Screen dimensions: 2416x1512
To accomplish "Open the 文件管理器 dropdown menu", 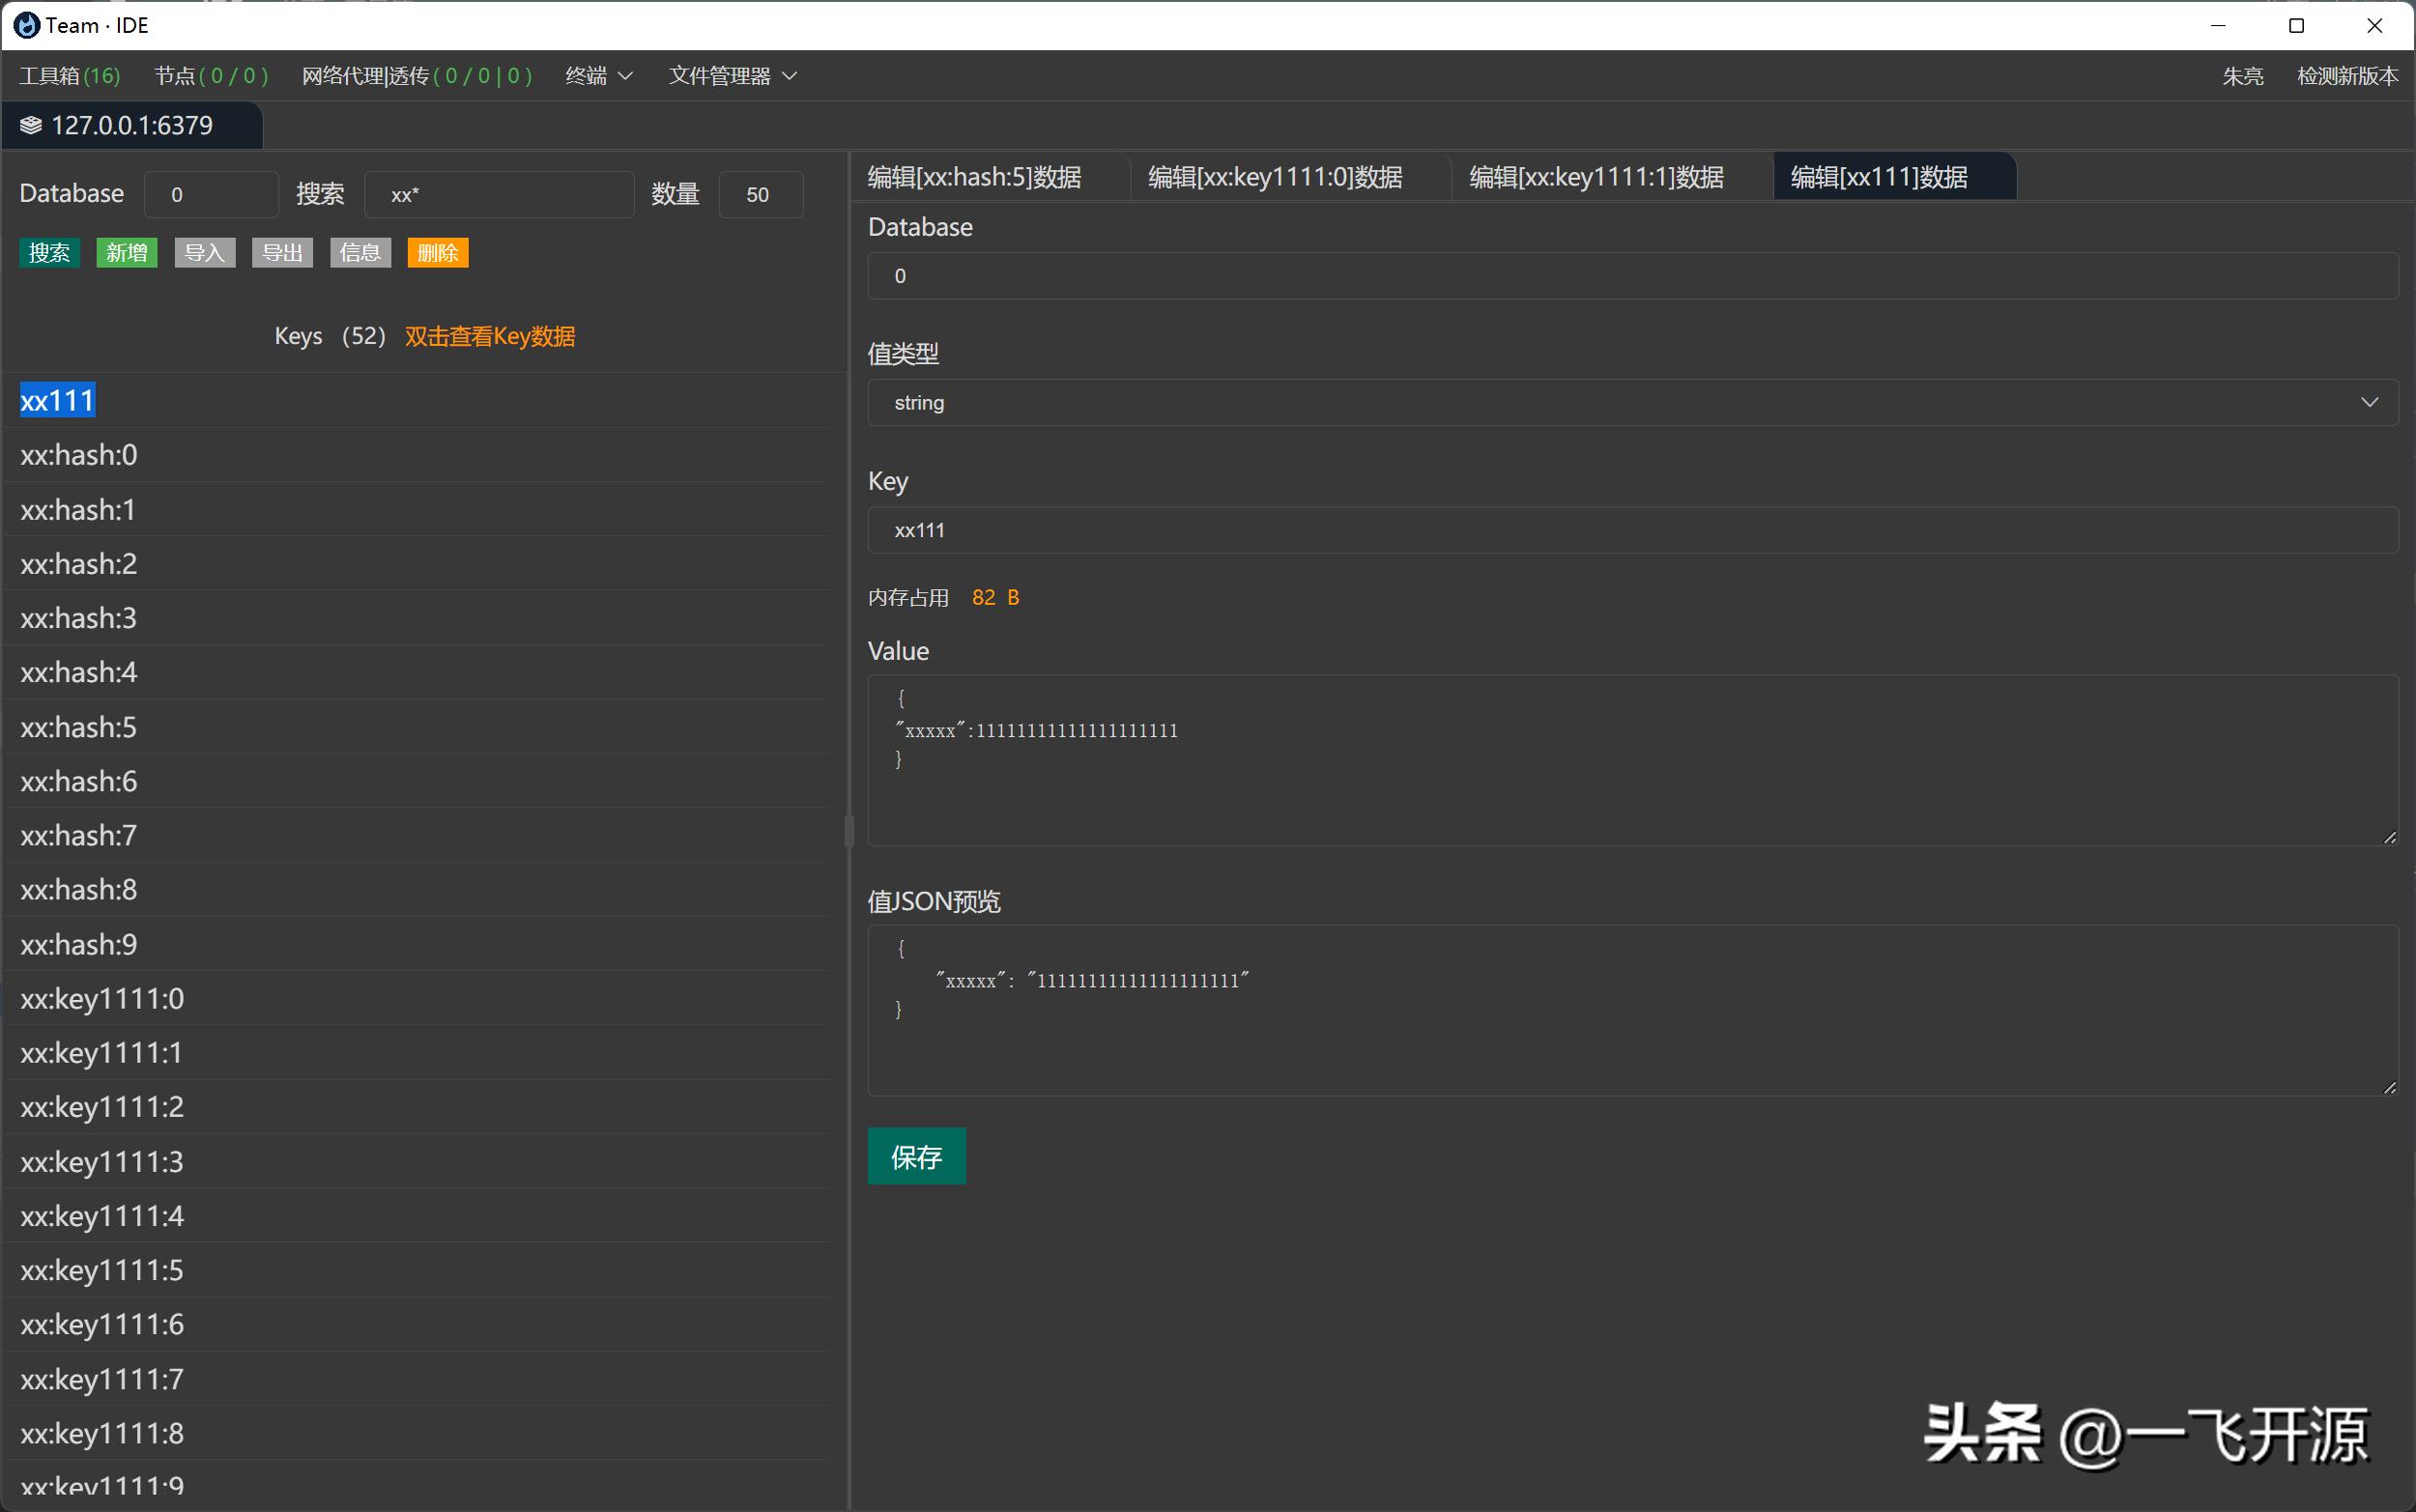I will click(732, 76).
